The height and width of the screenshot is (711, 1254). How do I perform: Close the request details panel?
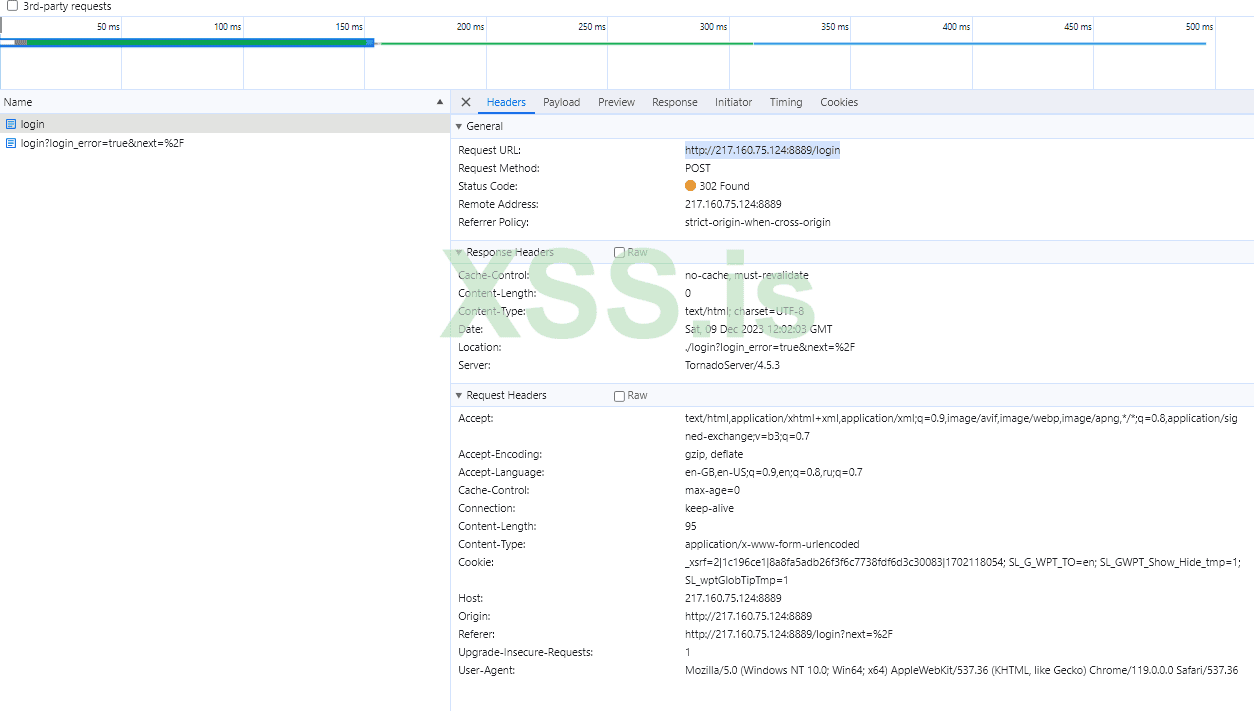[x=466, y=102]
